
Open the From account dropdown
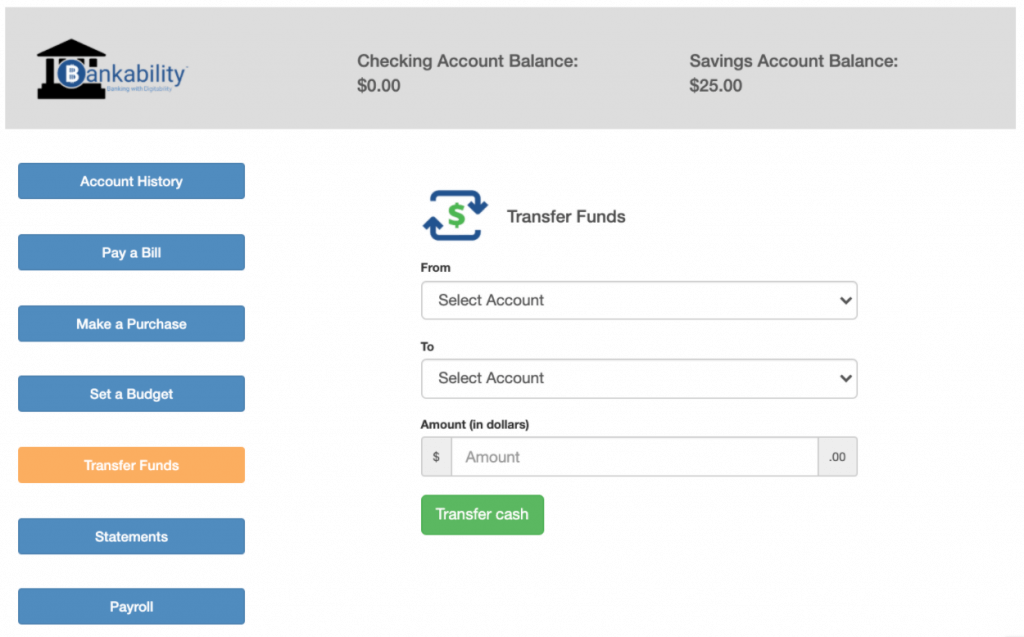pos(639,300)
